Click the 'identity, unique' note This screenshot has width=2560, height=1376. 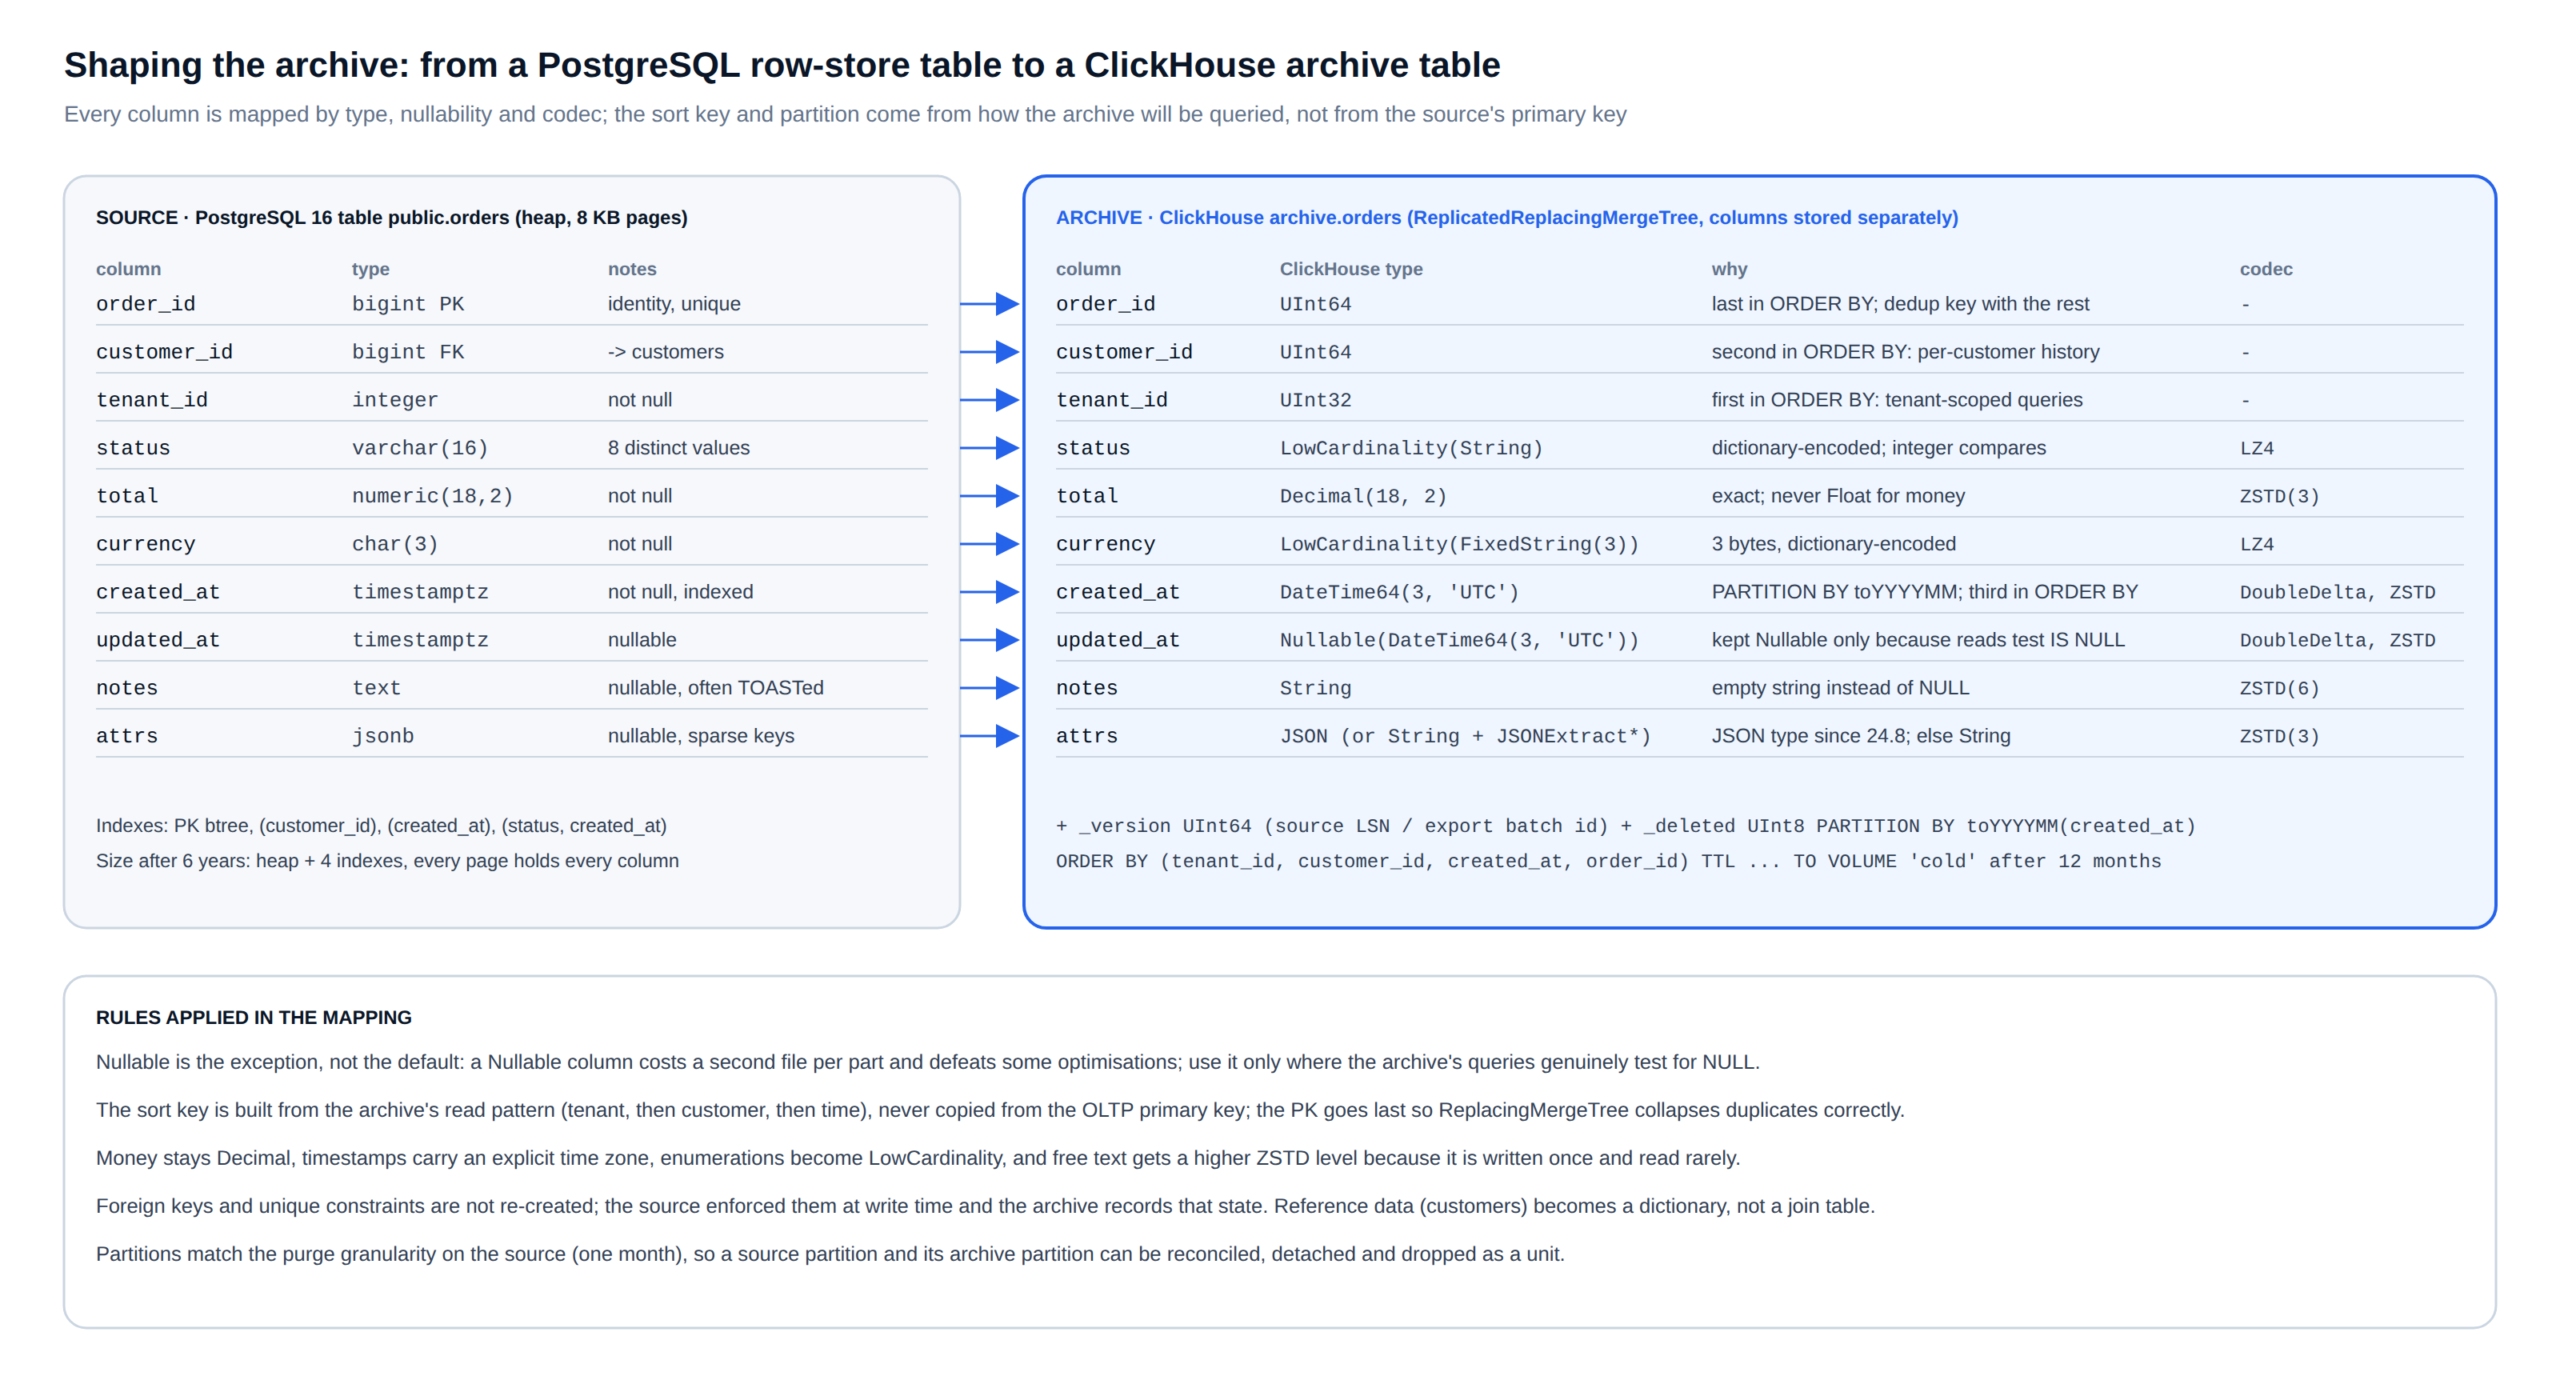(674, 304)
